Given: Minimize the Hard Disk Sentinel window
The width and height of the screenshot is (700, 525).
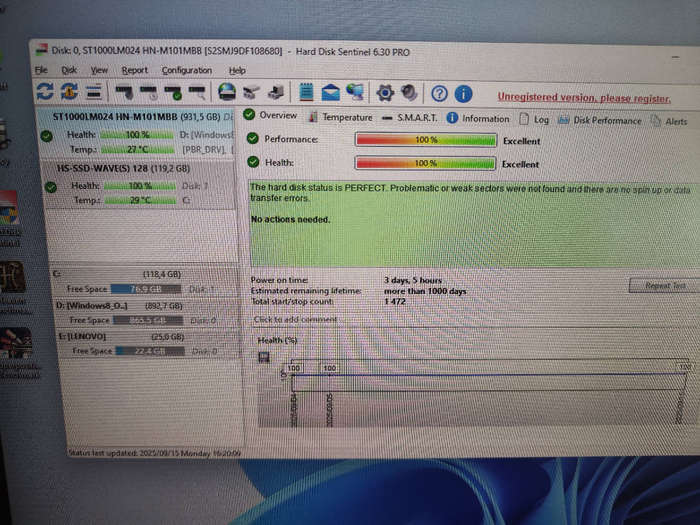Looking at the screenshot, I should coord(675,57).
